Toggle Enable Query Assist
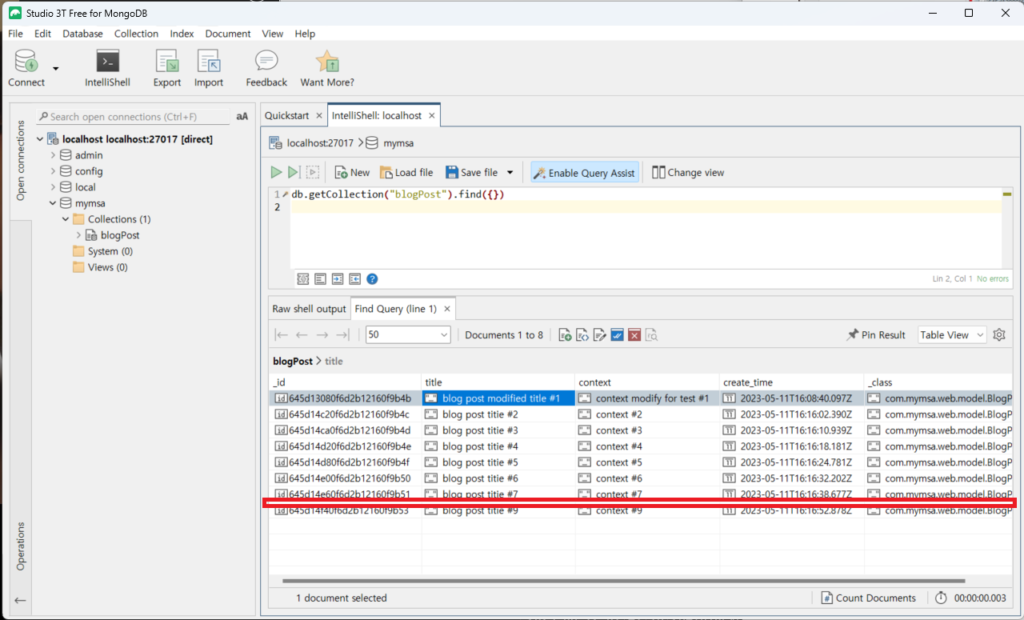Viewport: 1024px width, 620px height. click(x=584, y=172)
